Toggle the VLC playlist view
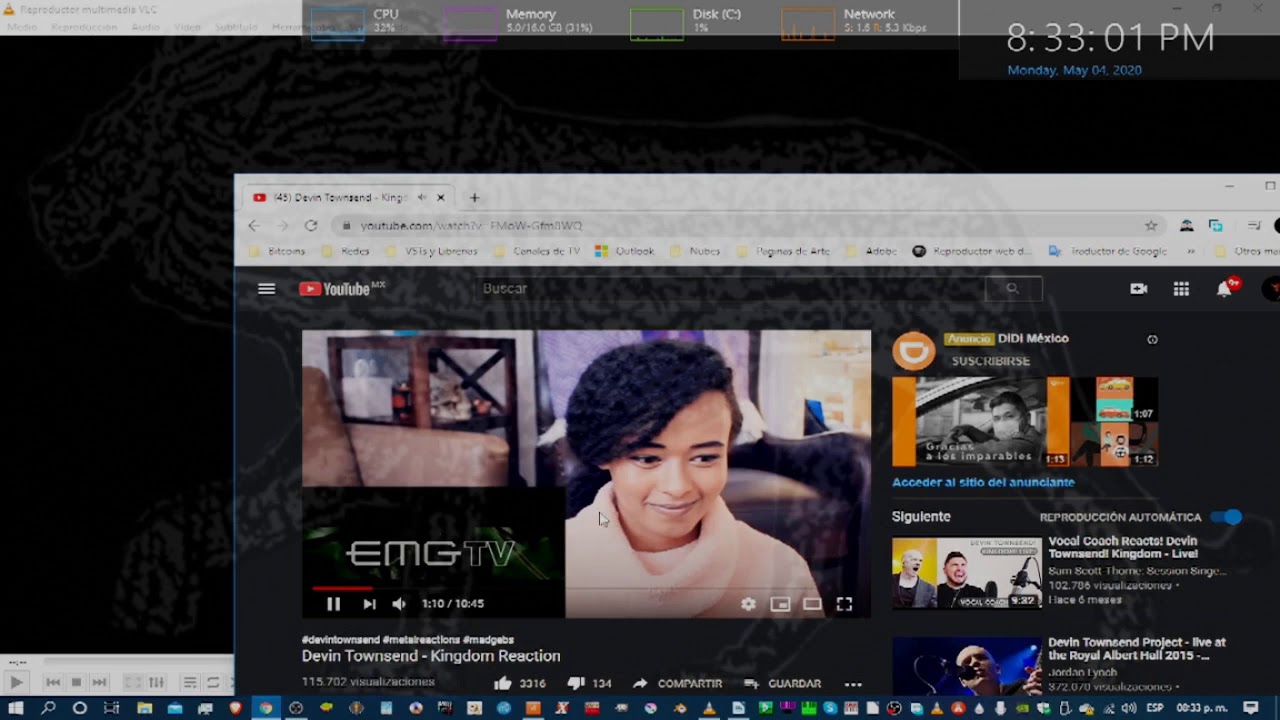Screen dimensions: 1280x720 click(x=190, y=683)
